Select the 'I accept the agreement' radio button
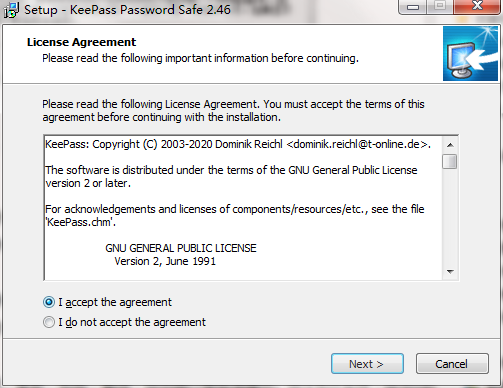The width and height of the screenshot is (503, 388). coord(49,302)
